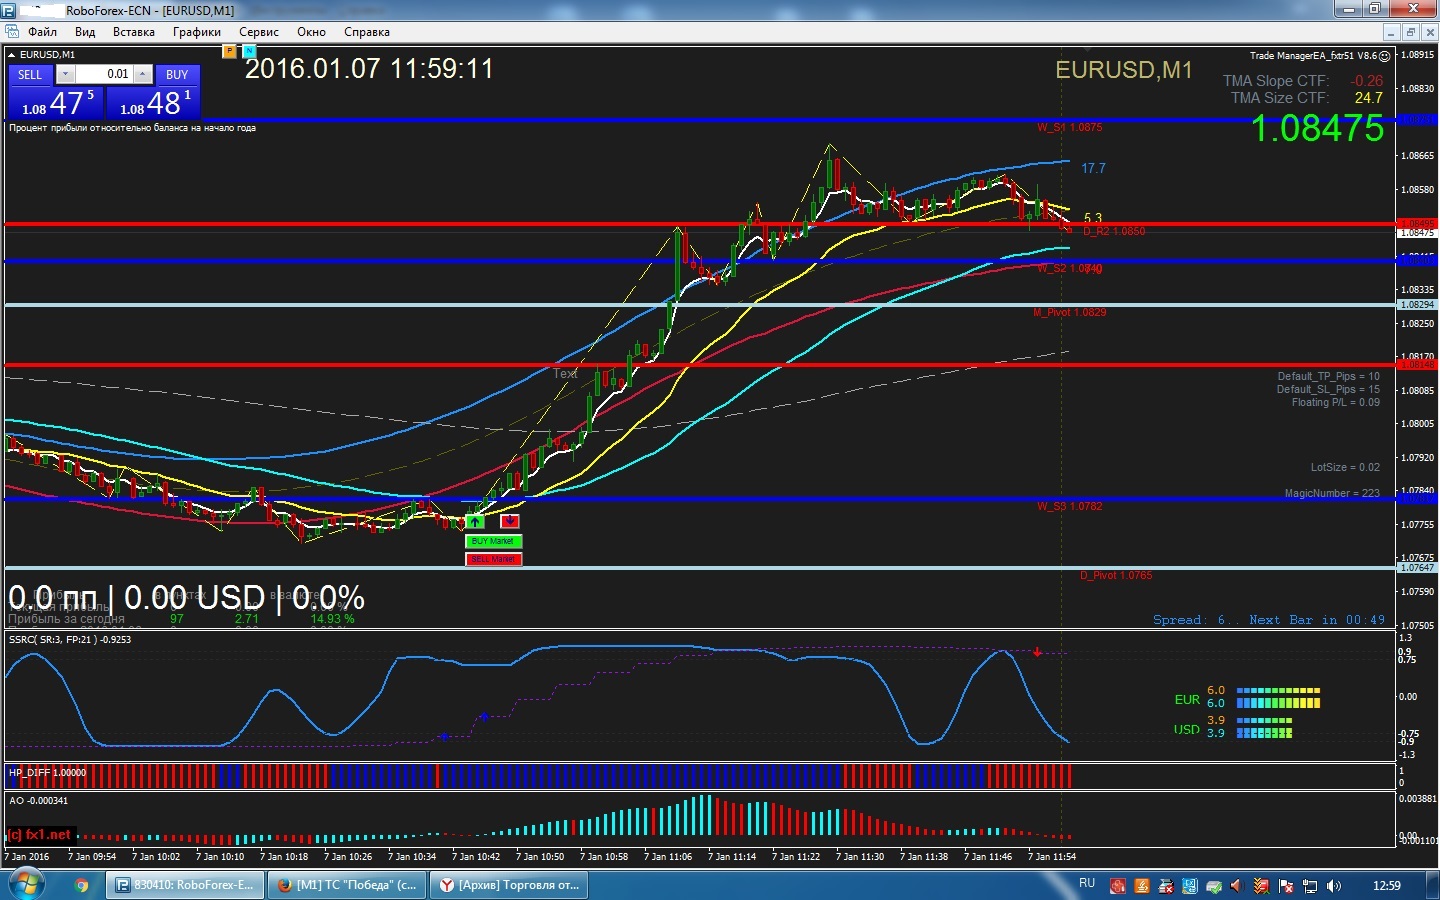Click the buy price 1.08 48 tile
The image size is (1440, 900).
[153, 103]
